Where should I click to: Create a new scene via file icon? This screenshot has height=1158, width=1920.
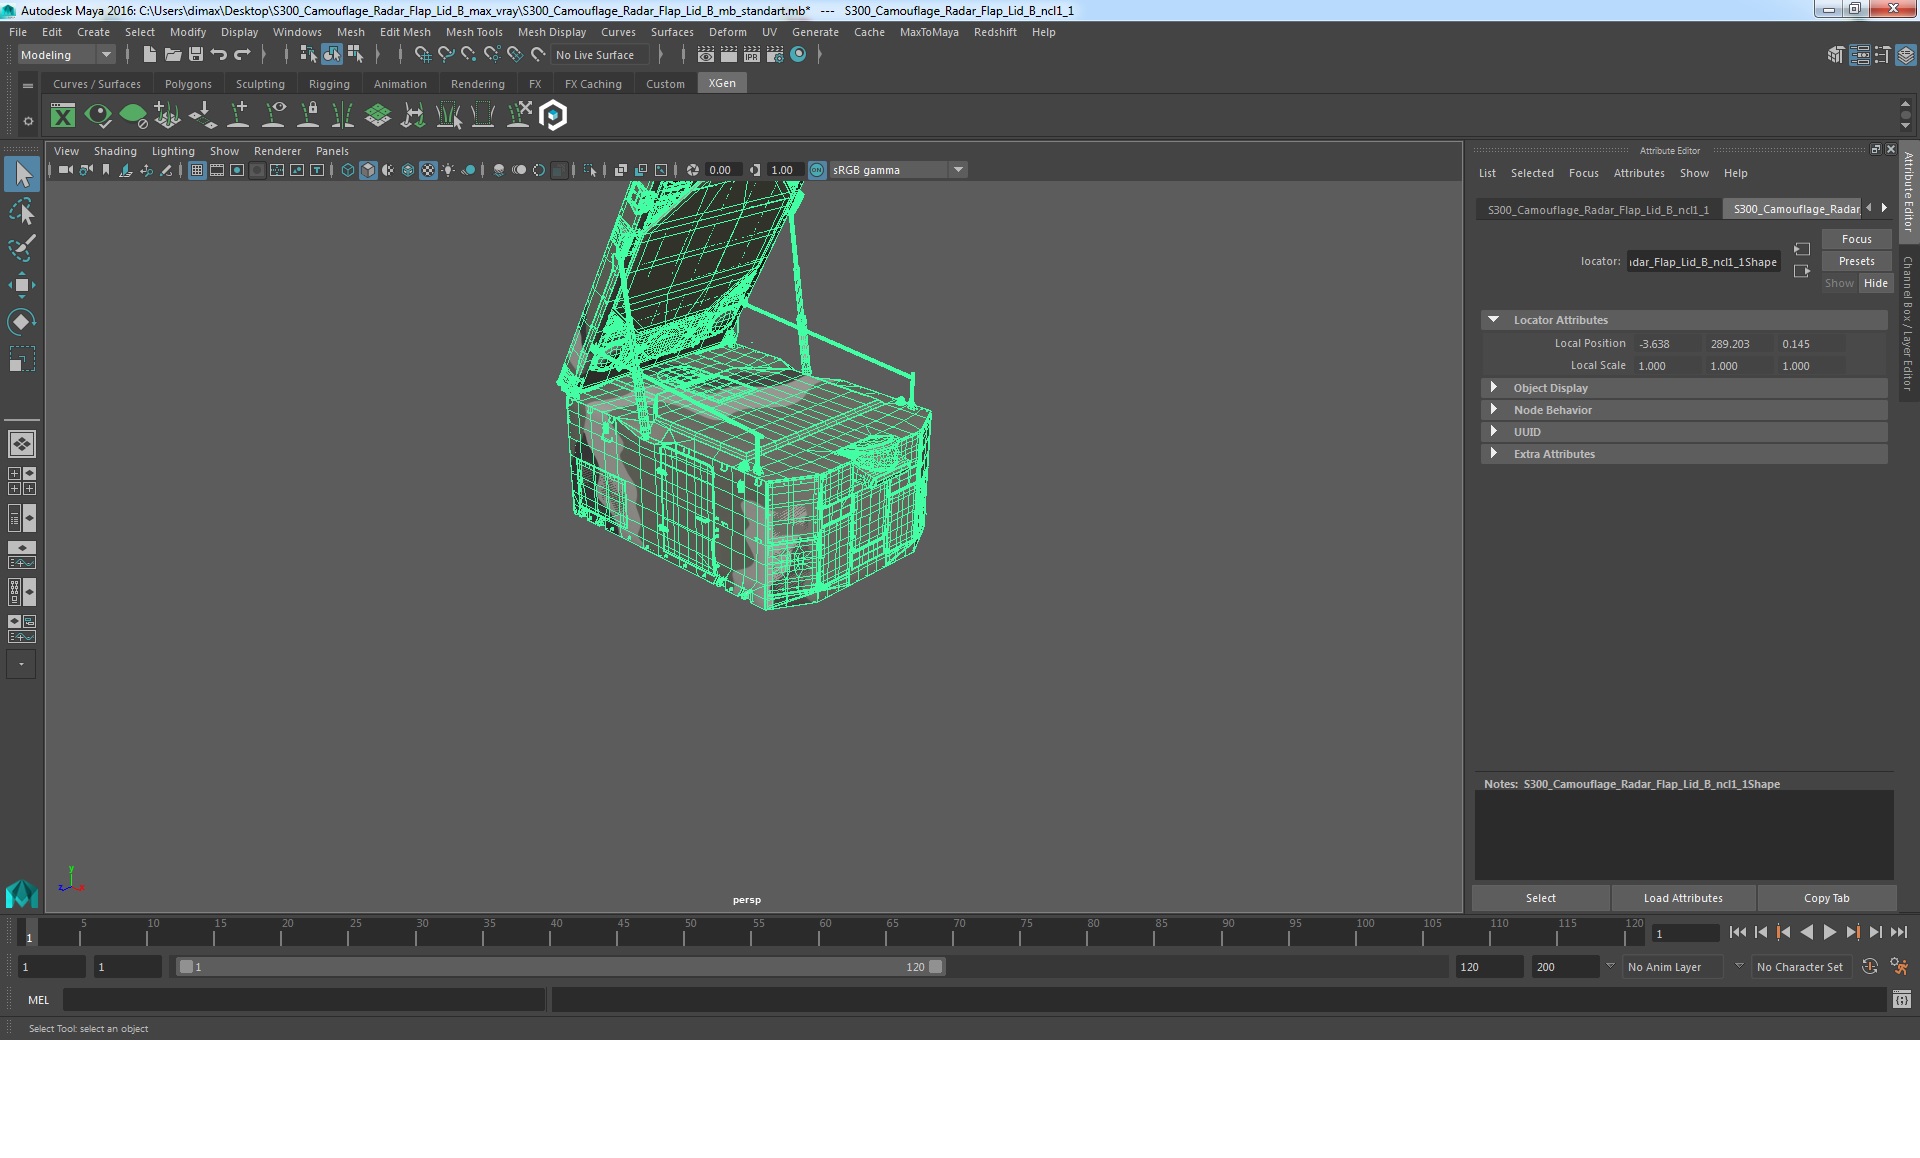coord(149,54)
